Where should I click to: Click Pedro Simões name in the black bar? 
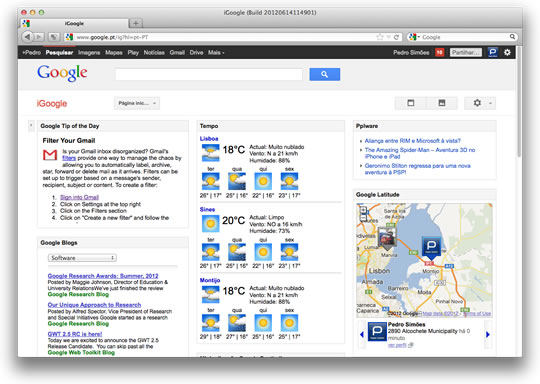coord(411,52)
